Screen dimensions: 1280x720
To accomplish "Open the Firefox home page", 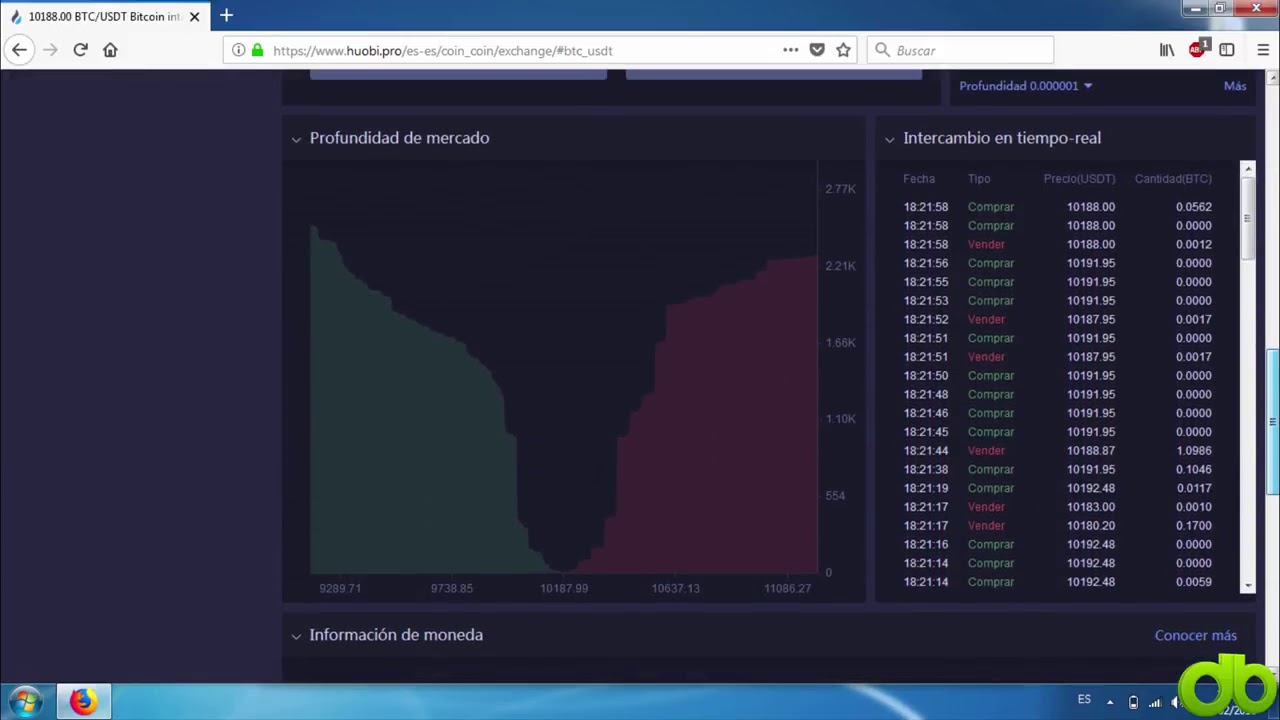I will 110,50.
